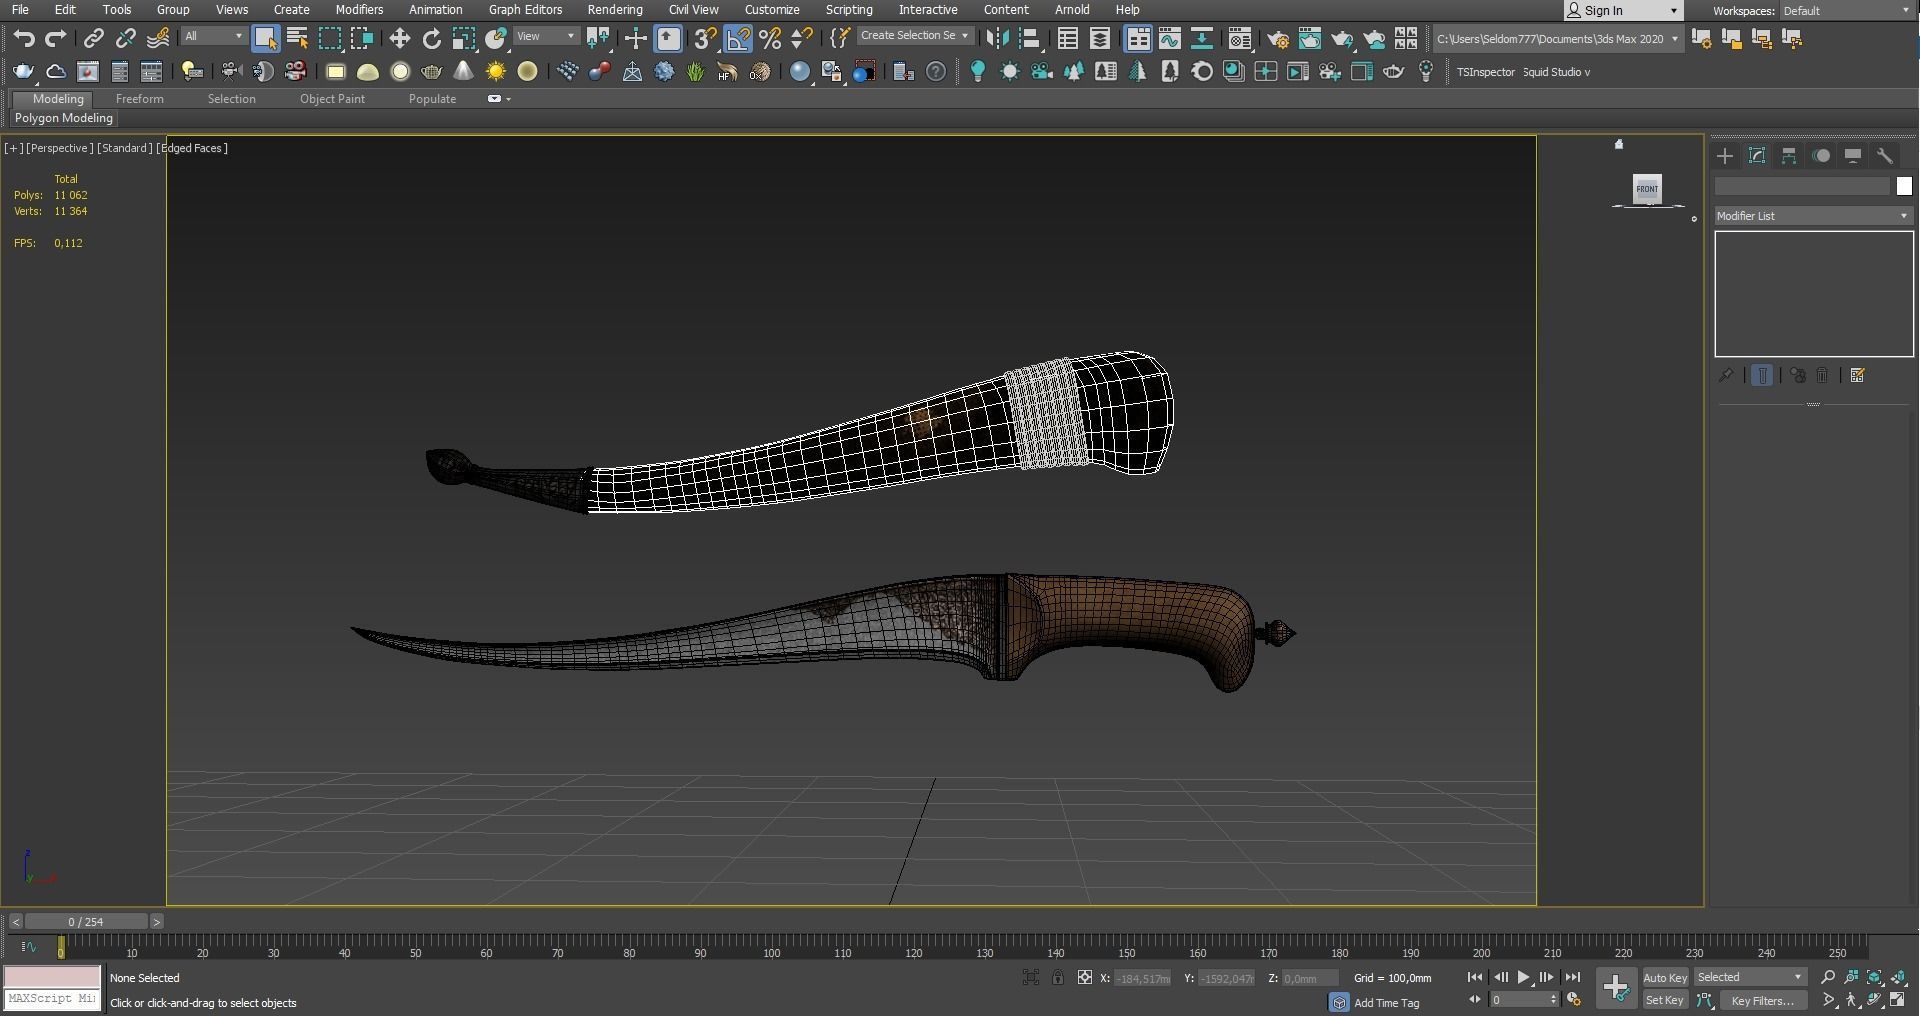Viewport: 1920px width, 1016px height.
Task: Open the Rendering menu
Action: point(614,10)
